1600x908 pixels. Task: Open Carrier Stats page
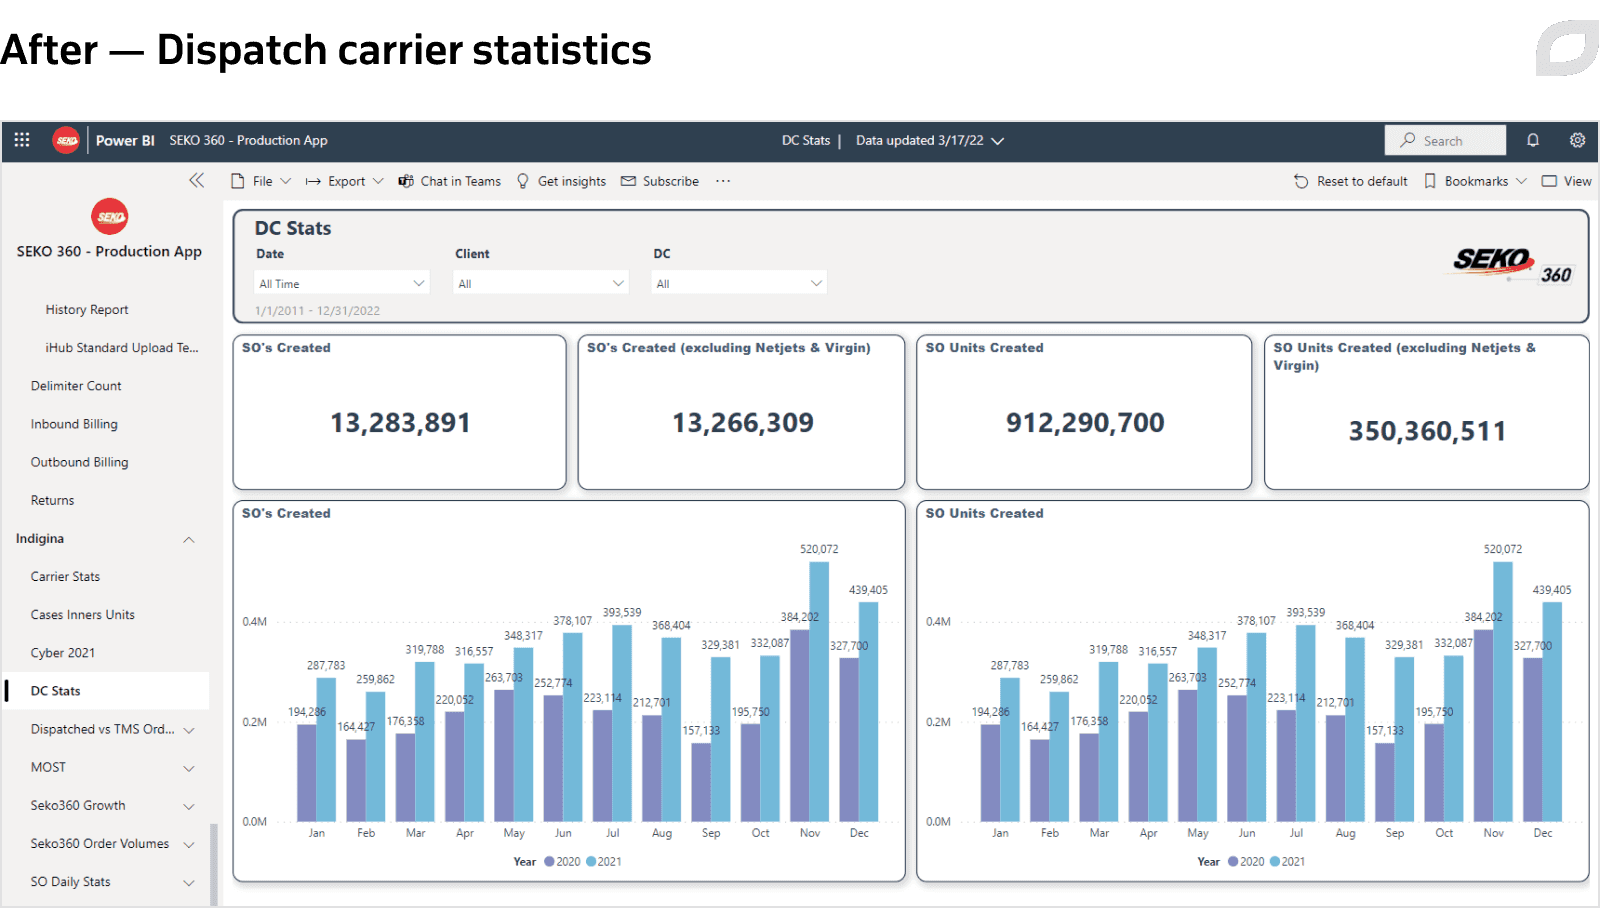pos(65,577)
